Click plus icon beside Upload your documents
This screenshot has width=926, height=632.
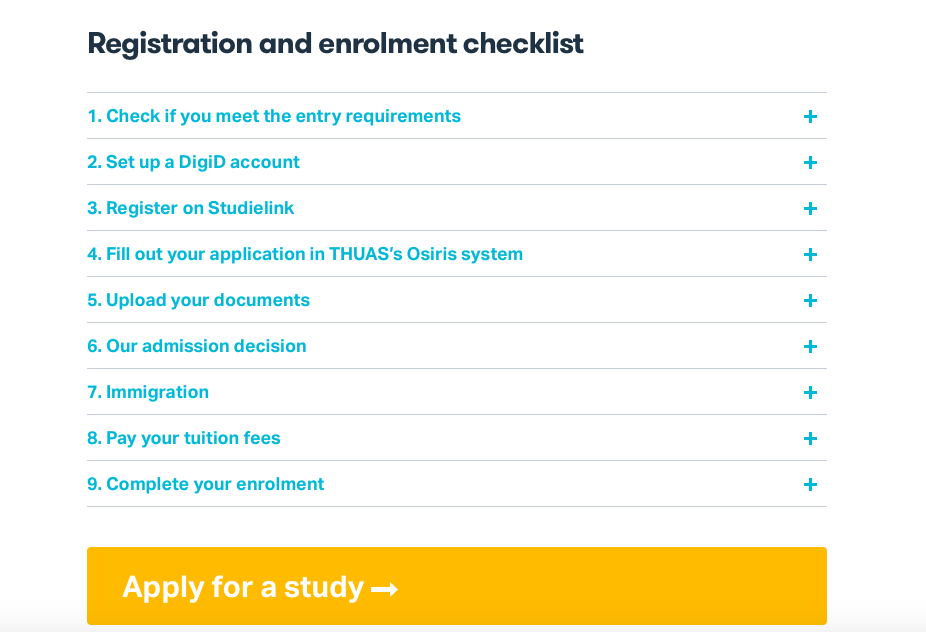[x=810, y=301]
